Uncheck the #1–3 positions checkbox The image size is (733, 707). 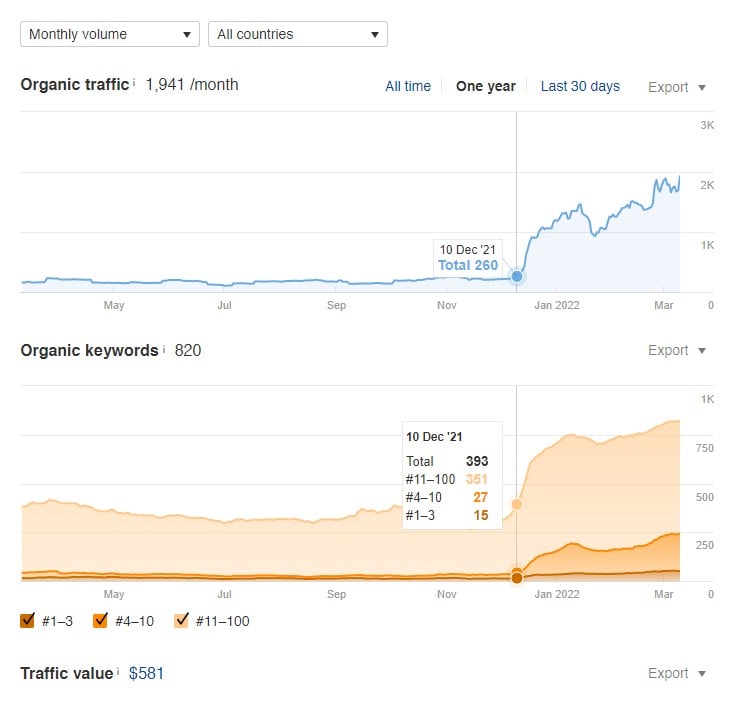(28, 621)
